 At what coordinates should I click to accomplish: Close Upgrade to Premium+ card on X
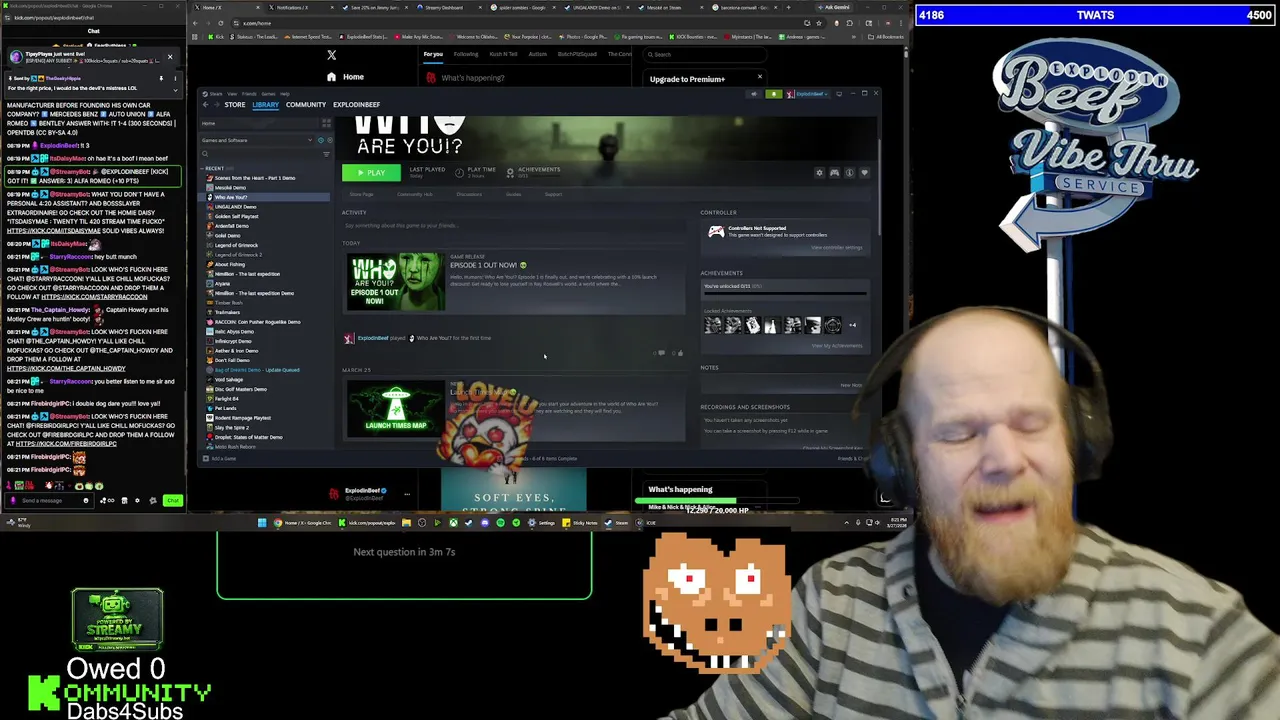(x=759, y=77)
